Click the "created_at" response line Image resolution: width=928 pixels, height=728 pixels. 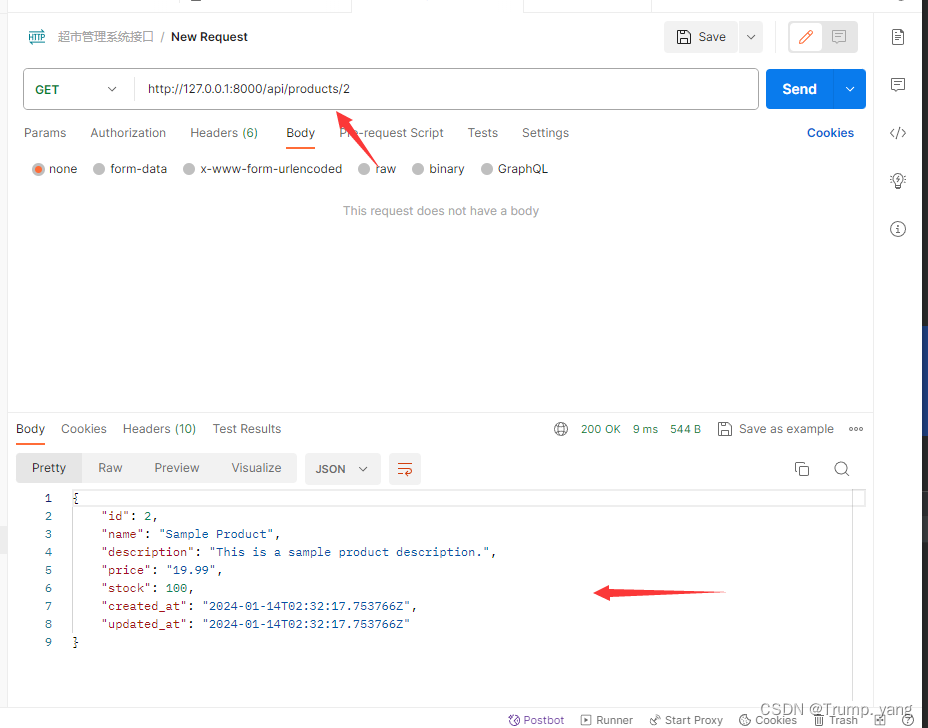pos(259,606)
